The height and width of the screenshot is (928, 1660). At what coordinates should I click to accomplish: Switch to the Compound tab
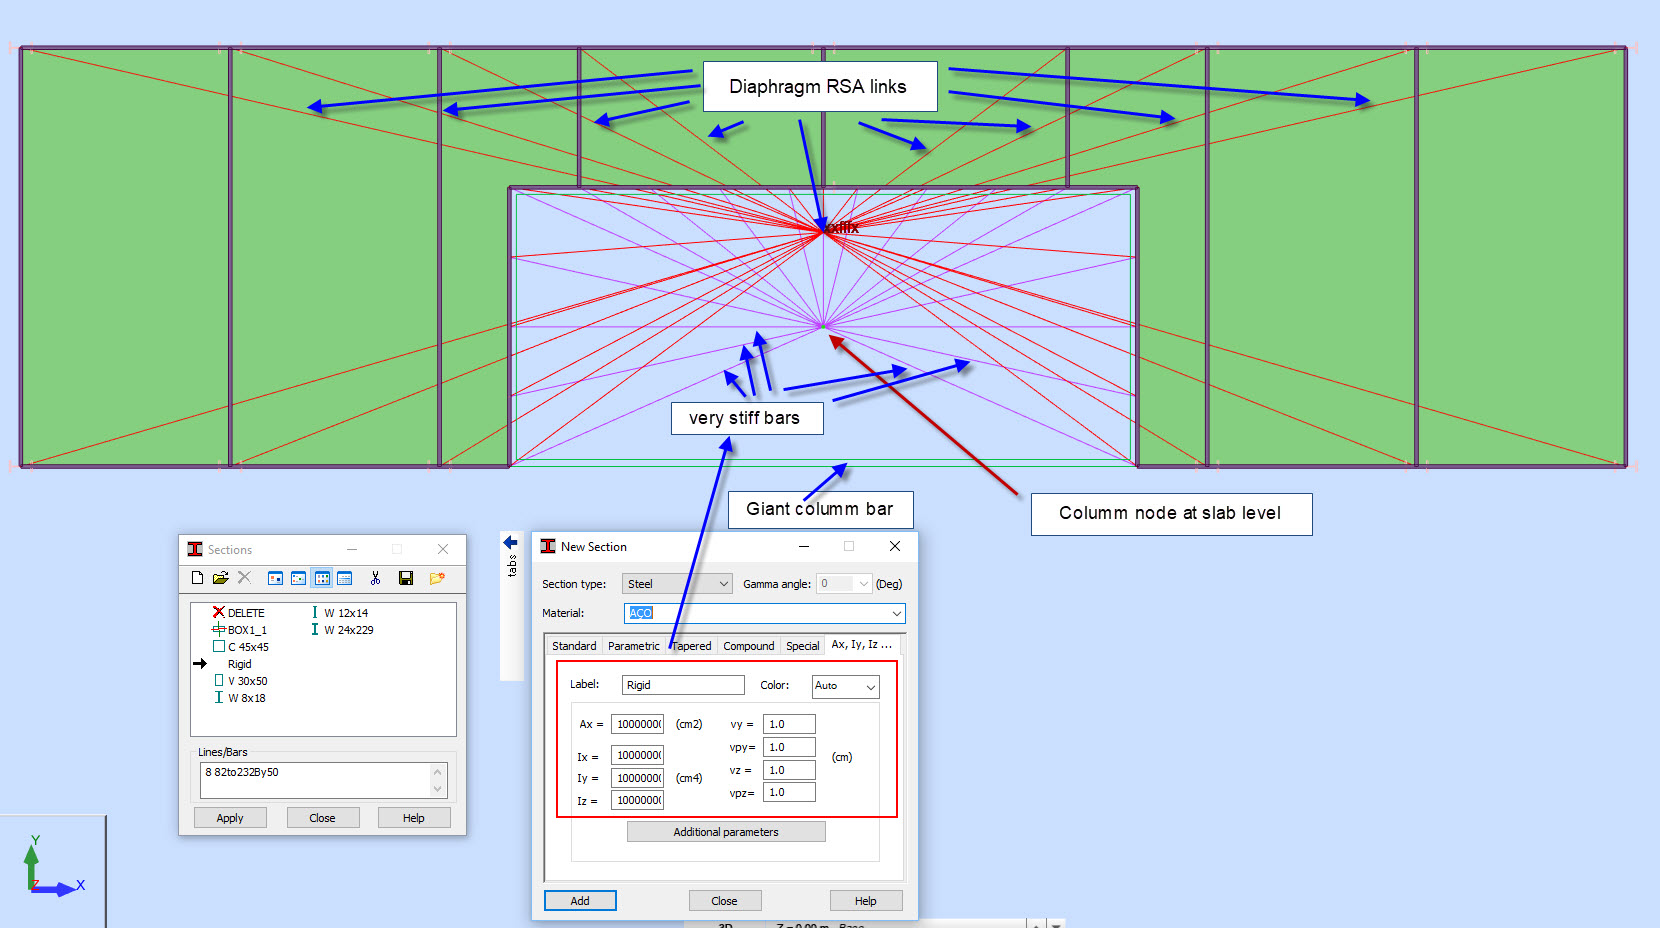748,646
